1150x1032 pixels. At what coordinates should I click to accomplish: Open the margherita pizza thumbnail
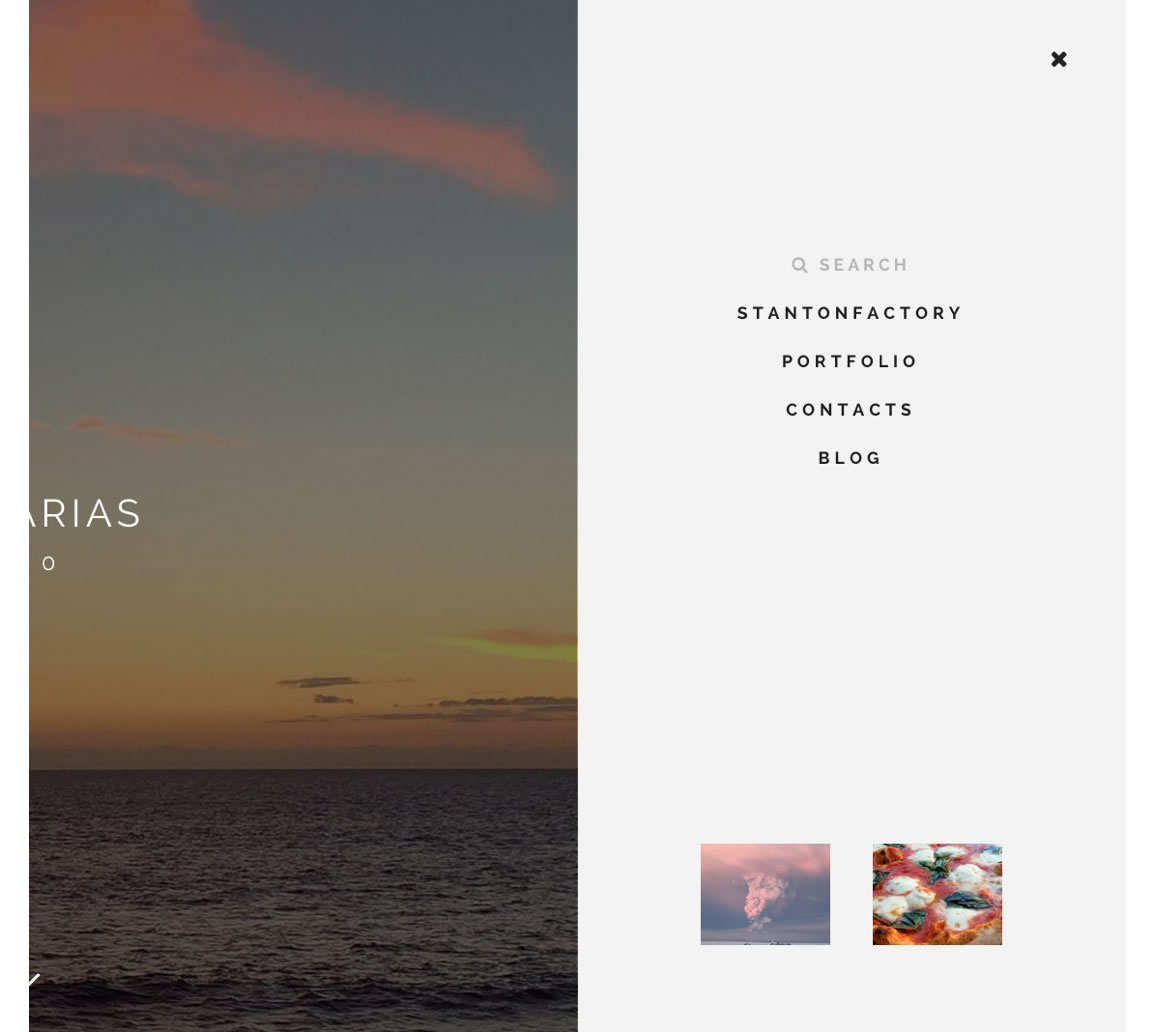(937, 894)
